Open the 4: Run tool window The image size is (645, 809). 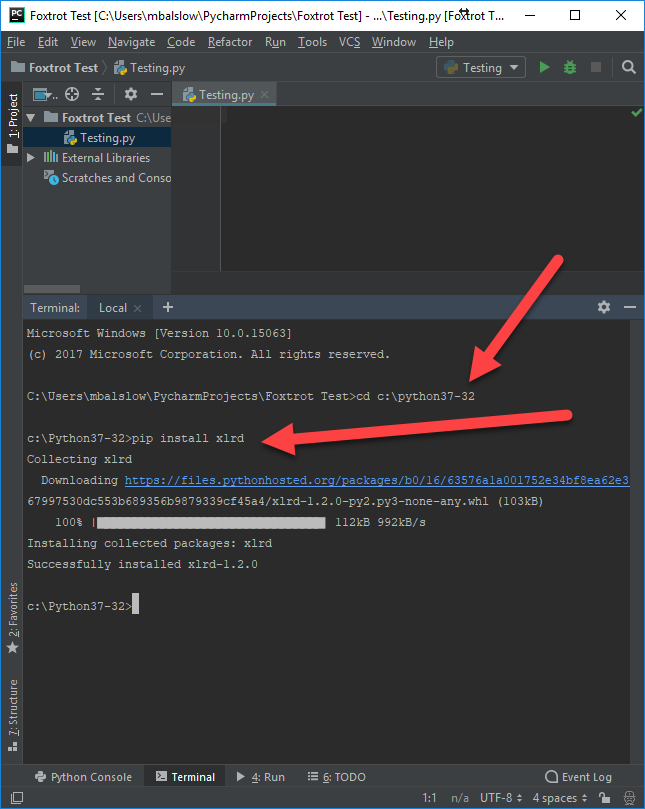(x=260, y=777)
